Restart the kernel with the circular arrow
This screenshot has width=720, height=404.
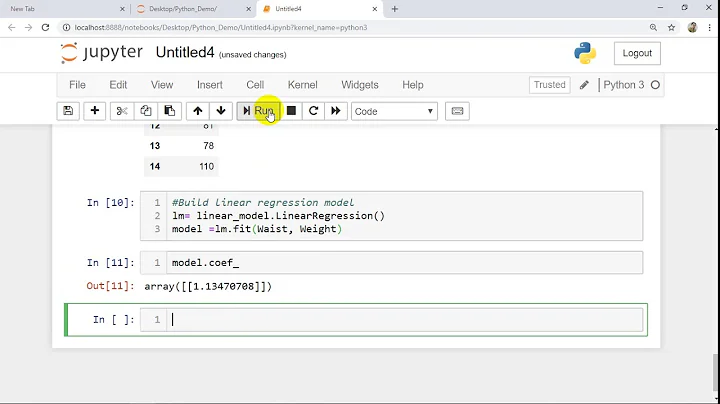coord(313,111)
